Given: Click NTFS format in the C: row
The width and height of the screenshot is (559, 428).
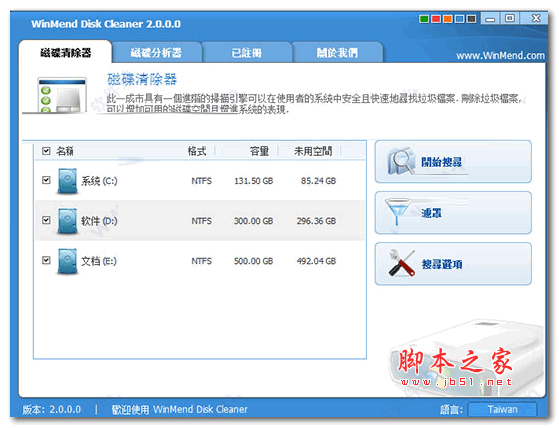Looking at the screenshot, I should pos(201,181).
